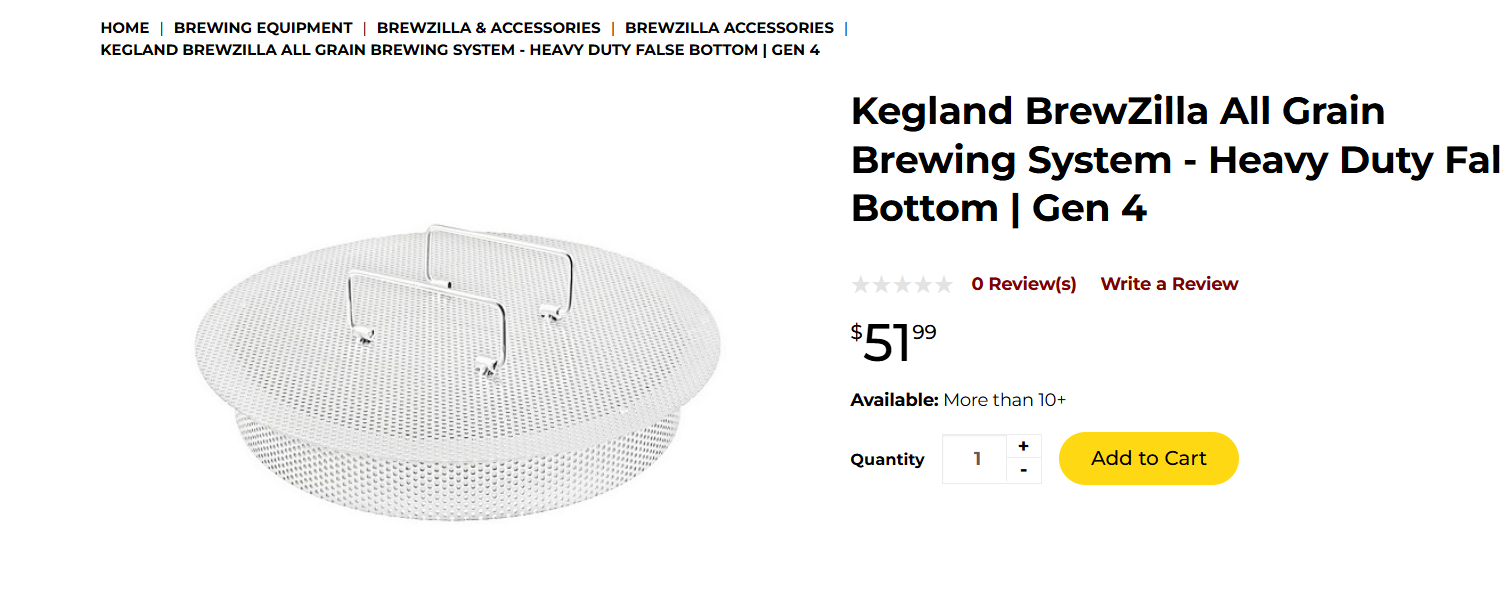Open the BREWZILLA ACCESSORIES breadcrumb category
Viewport: 1503px width, 596px height.
coord(729,28)
